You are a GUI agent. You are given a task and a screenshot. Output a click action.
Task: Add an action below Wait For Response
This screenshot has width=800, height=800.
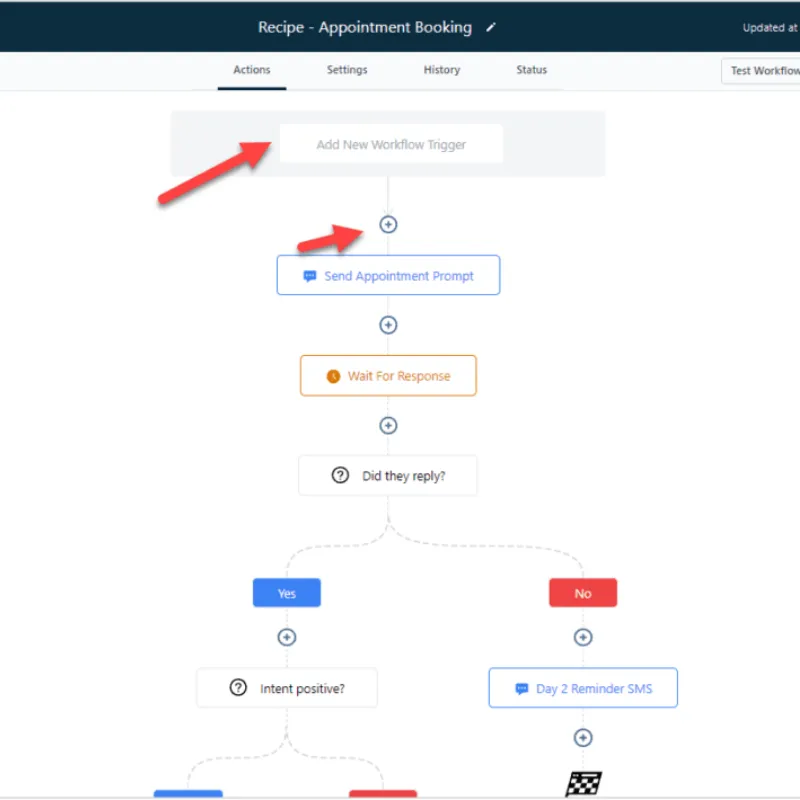(x=388, y=426)
